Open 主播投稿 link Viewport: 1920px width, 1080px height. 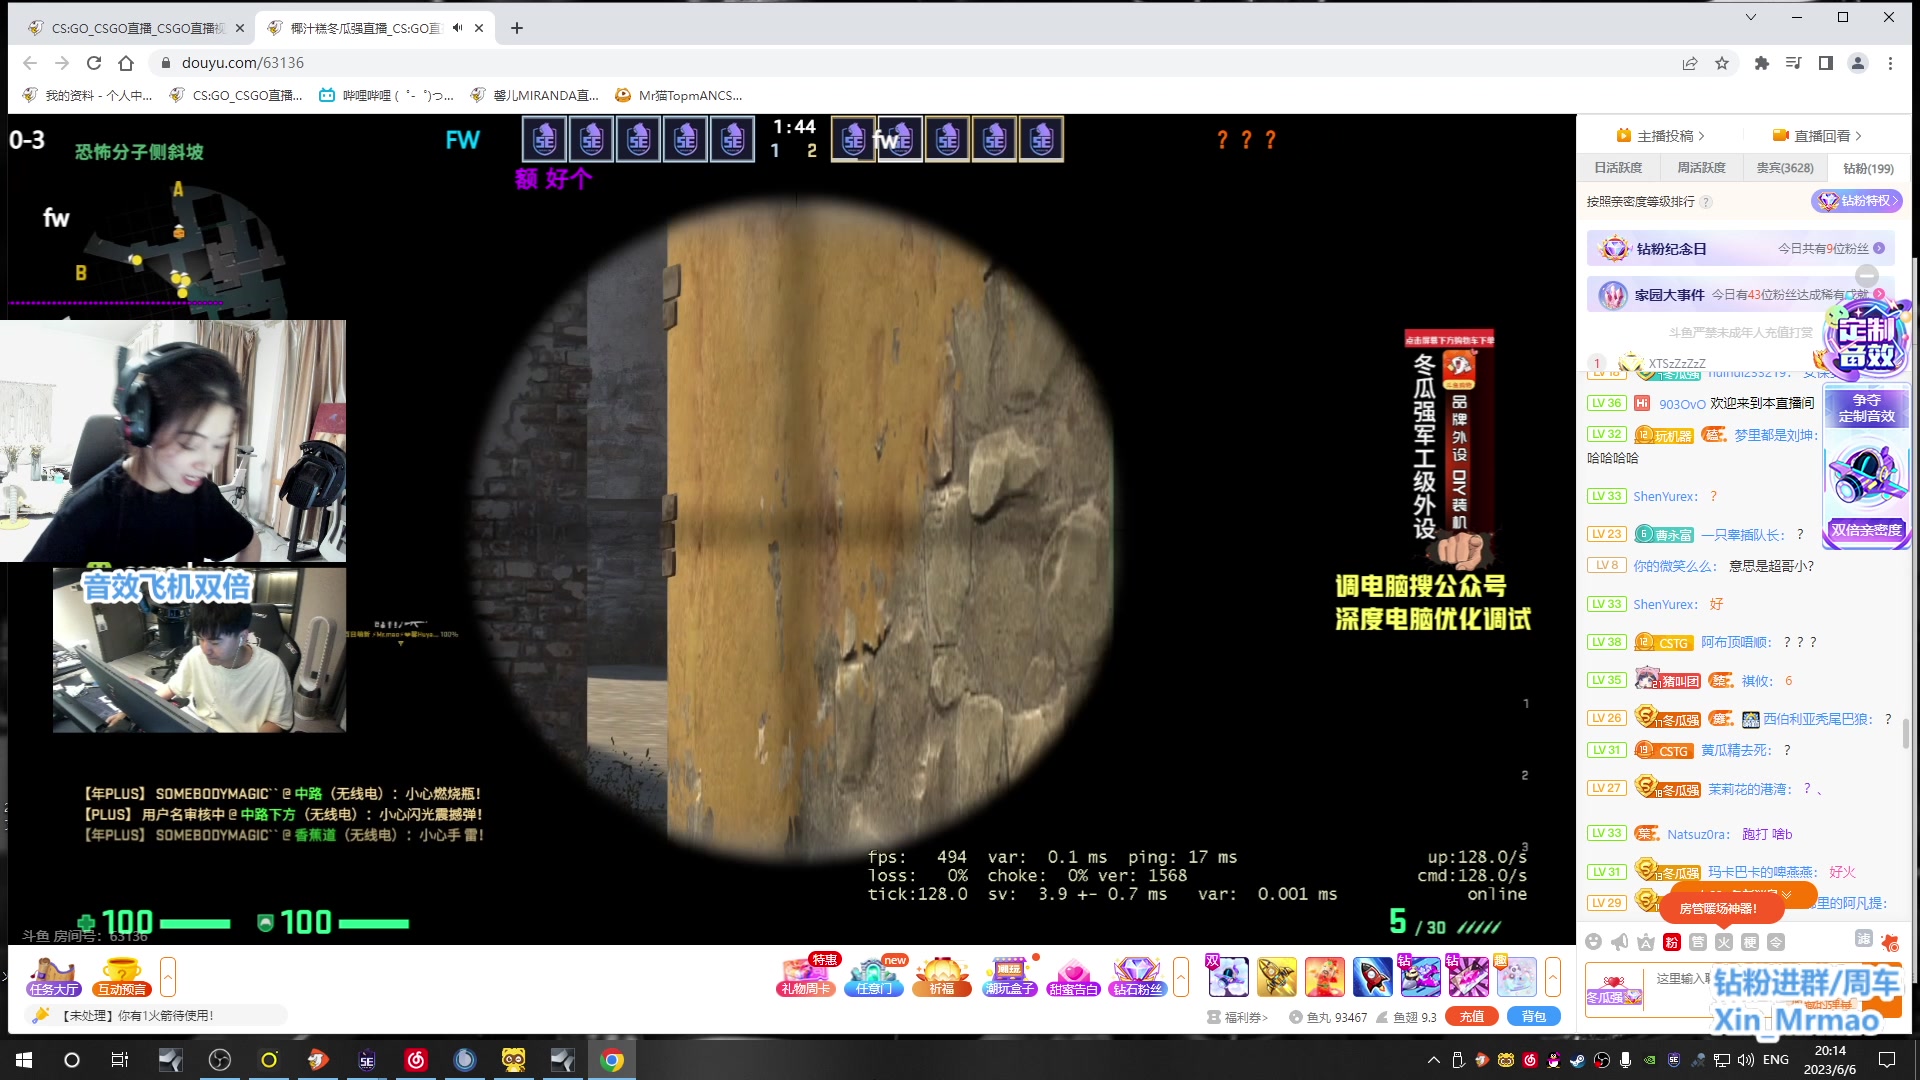point(1661,136)
